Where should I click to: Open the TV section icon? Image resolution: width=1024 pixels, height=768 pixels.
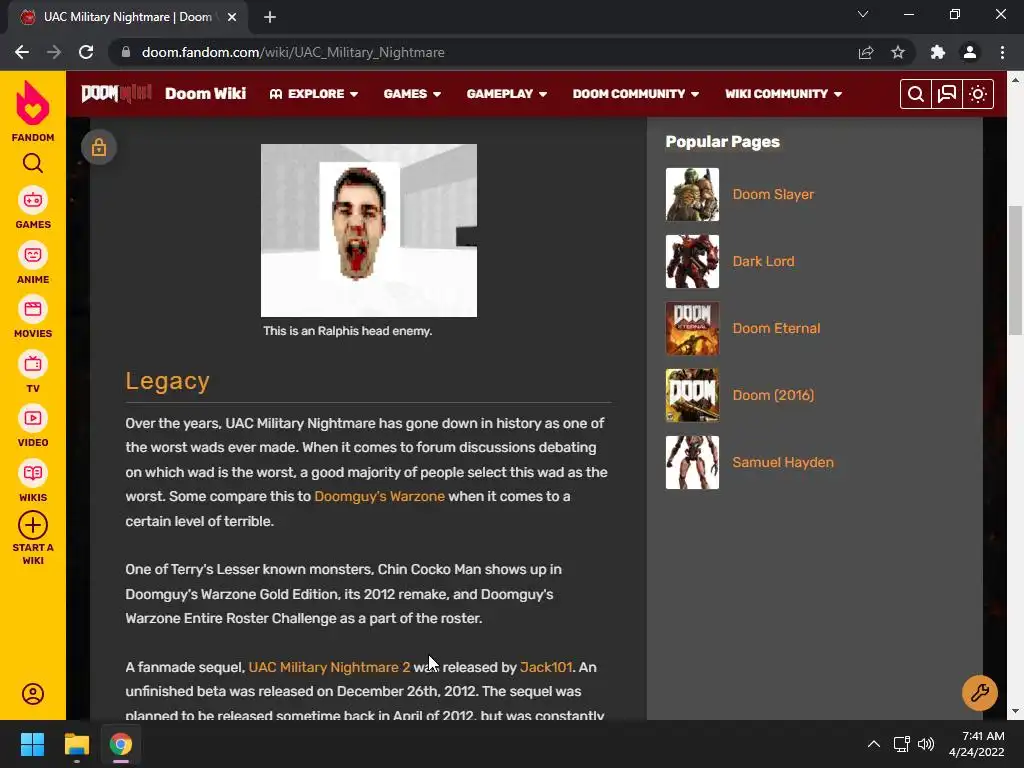click(x=33, y=364)
